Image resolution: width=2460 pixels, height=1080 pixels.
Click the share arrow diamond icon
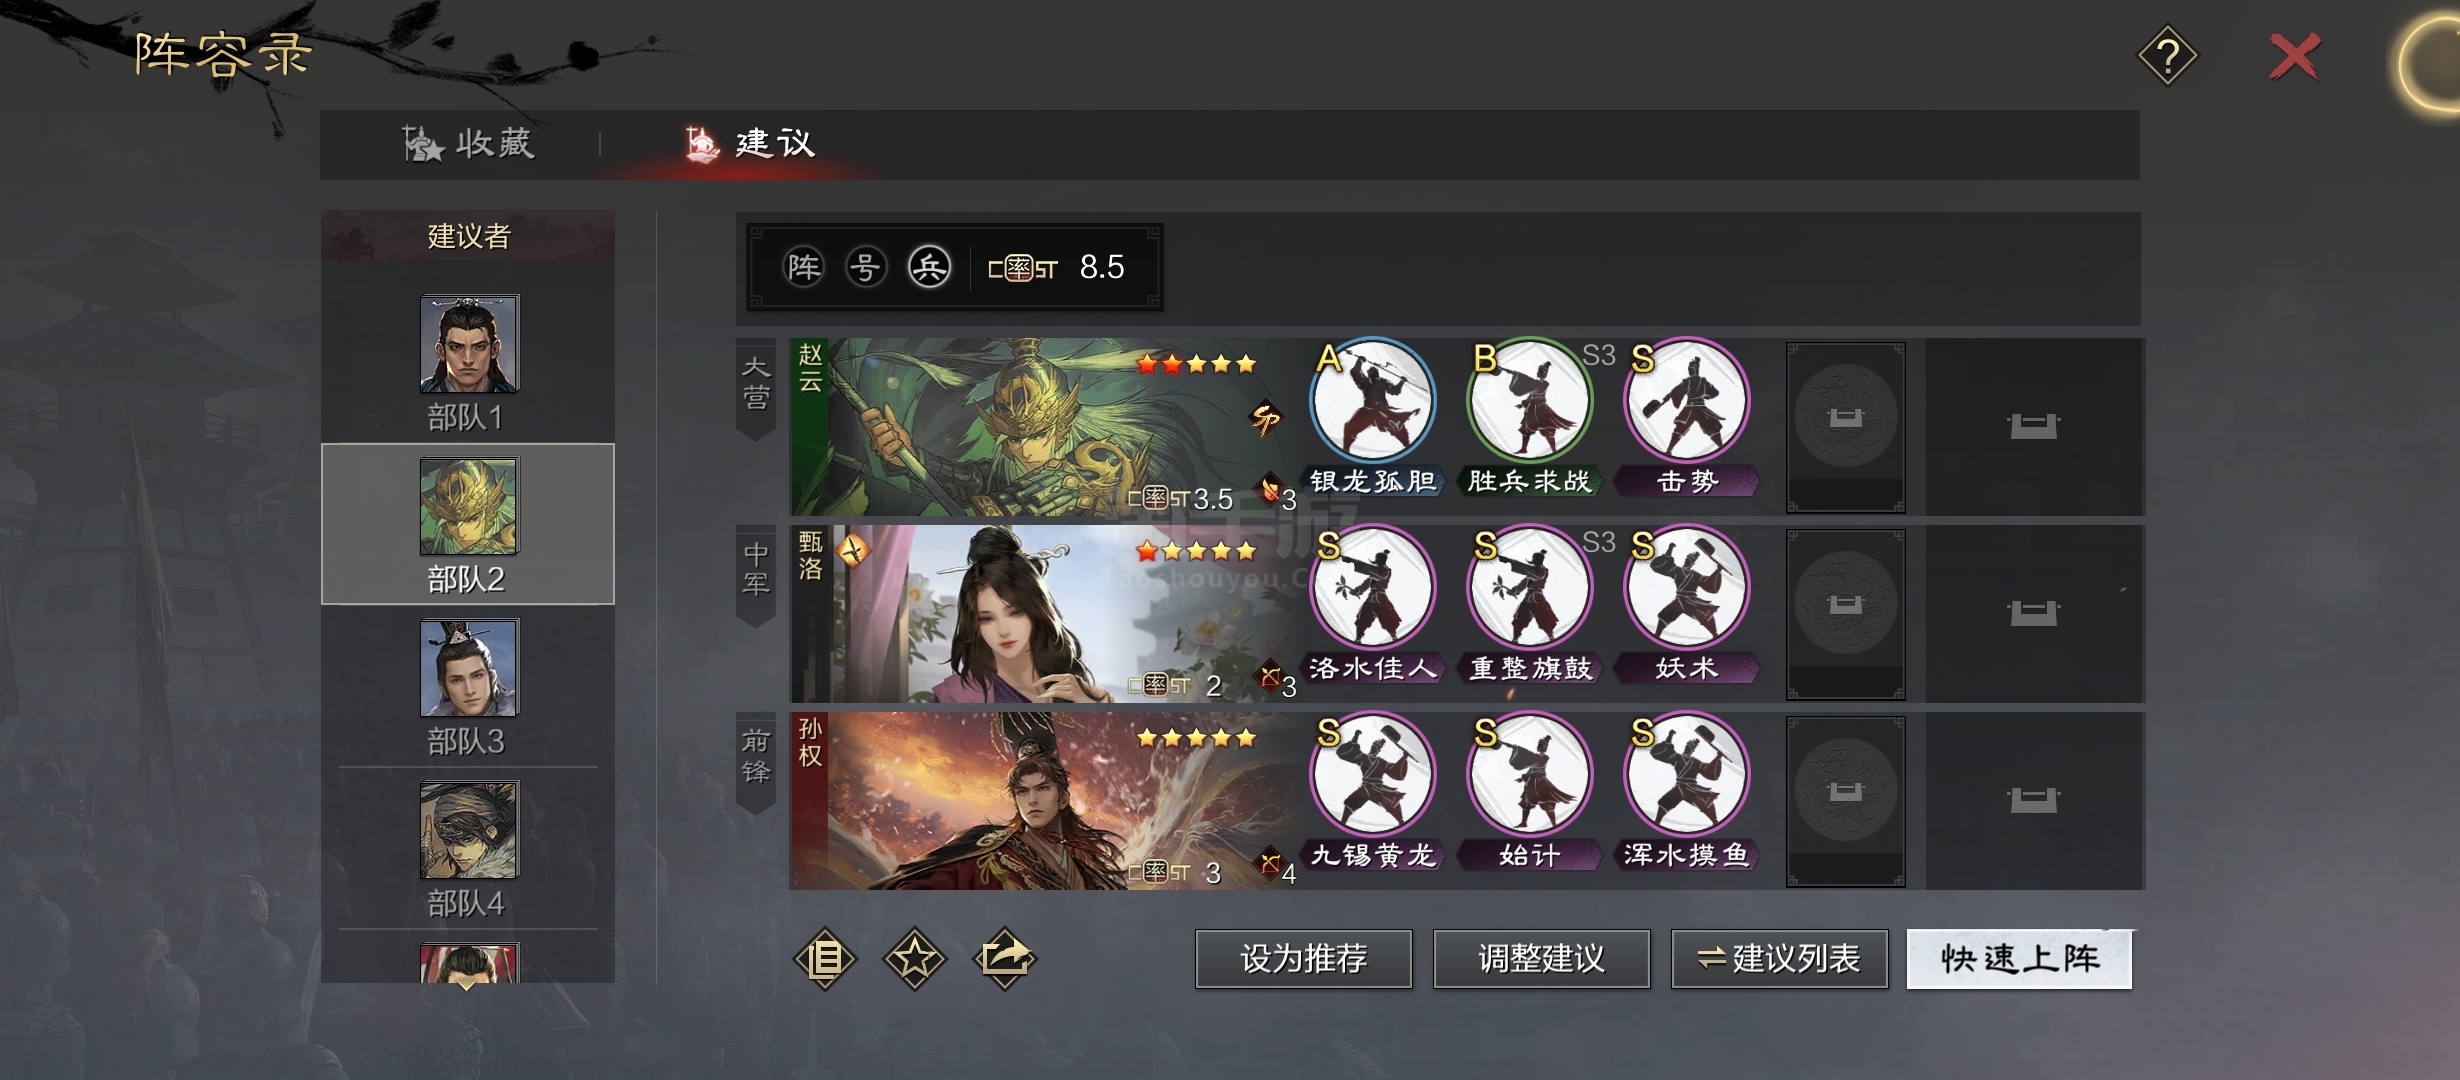point(1005,959)
